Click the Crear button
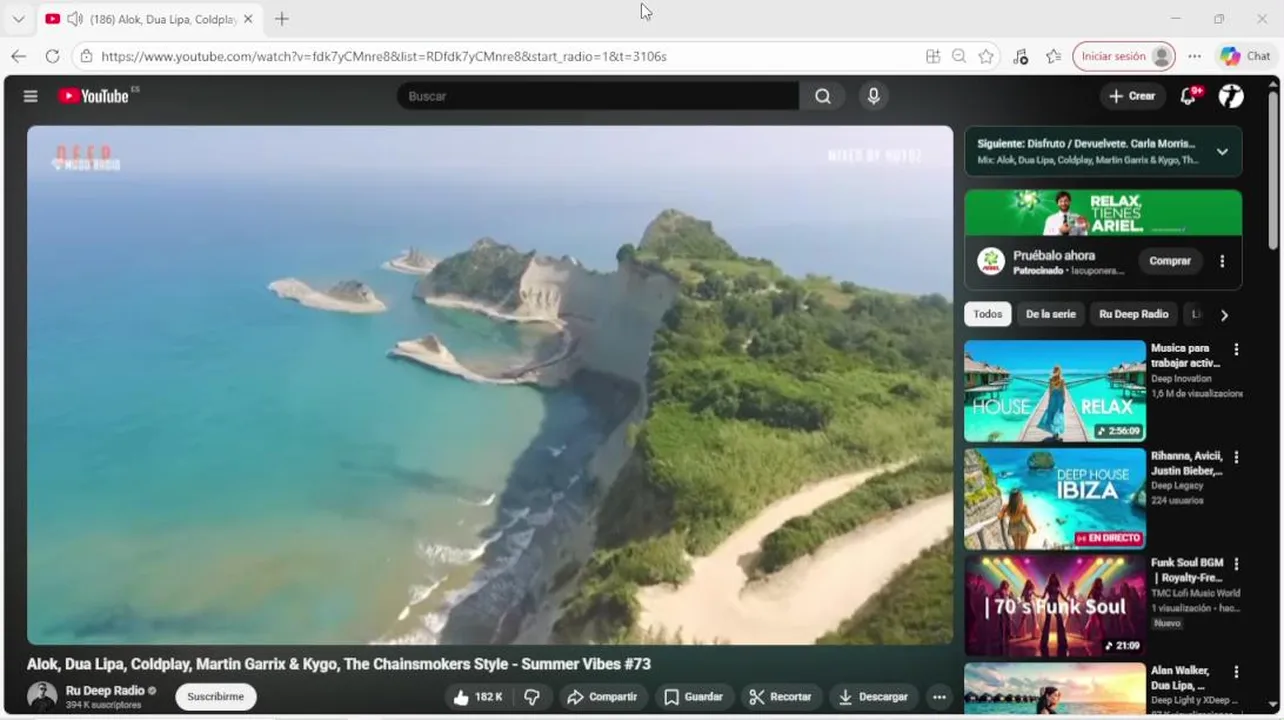Screen dimensions: 1284x720 [1132, 96]
